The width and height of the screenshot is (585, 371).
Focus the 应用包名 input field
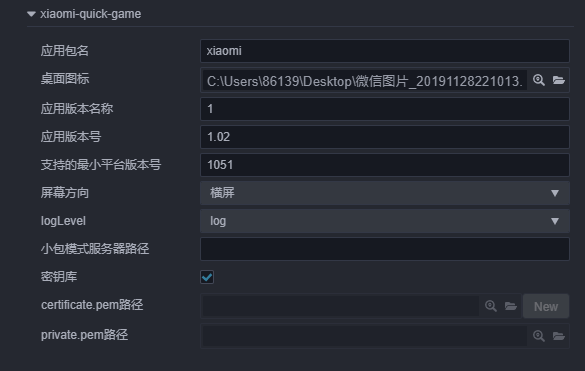click(385, 51)
